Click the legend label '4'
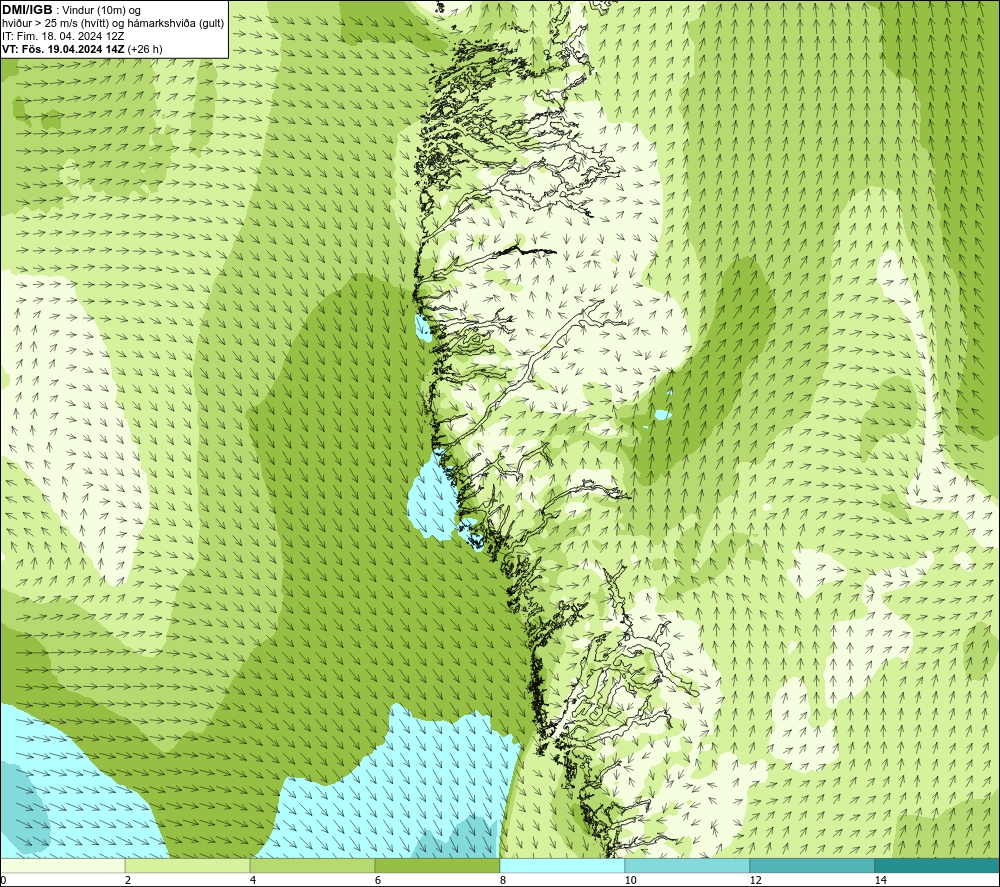The width and height of the screenshot is (1000, 887). 253,881
